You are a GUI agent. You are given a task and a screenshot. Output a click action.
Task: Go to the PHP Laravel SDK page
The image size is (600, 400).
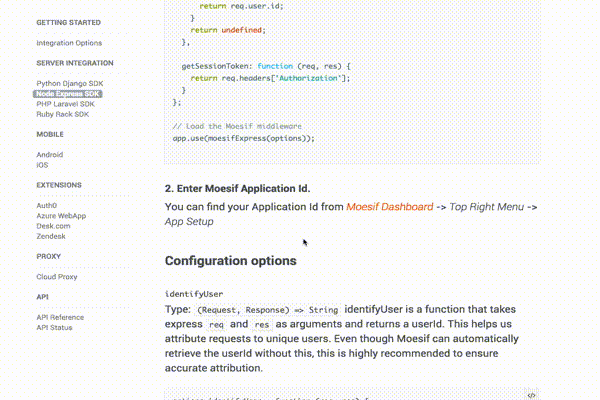(x=65, y=104)
